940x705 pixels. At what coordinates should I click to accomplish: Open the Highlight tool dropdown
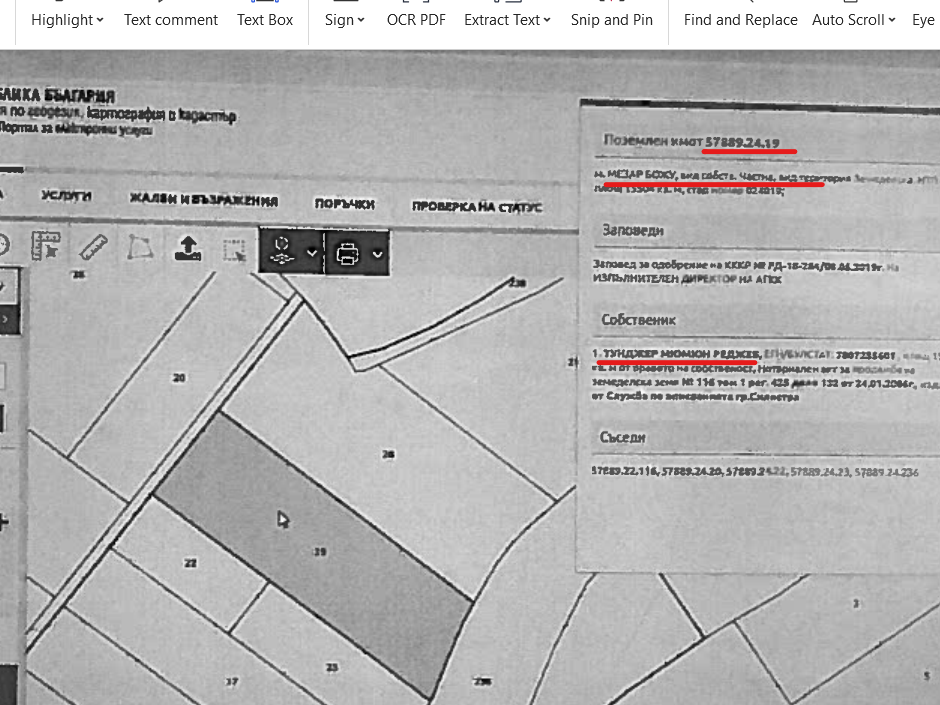[67, 20]
